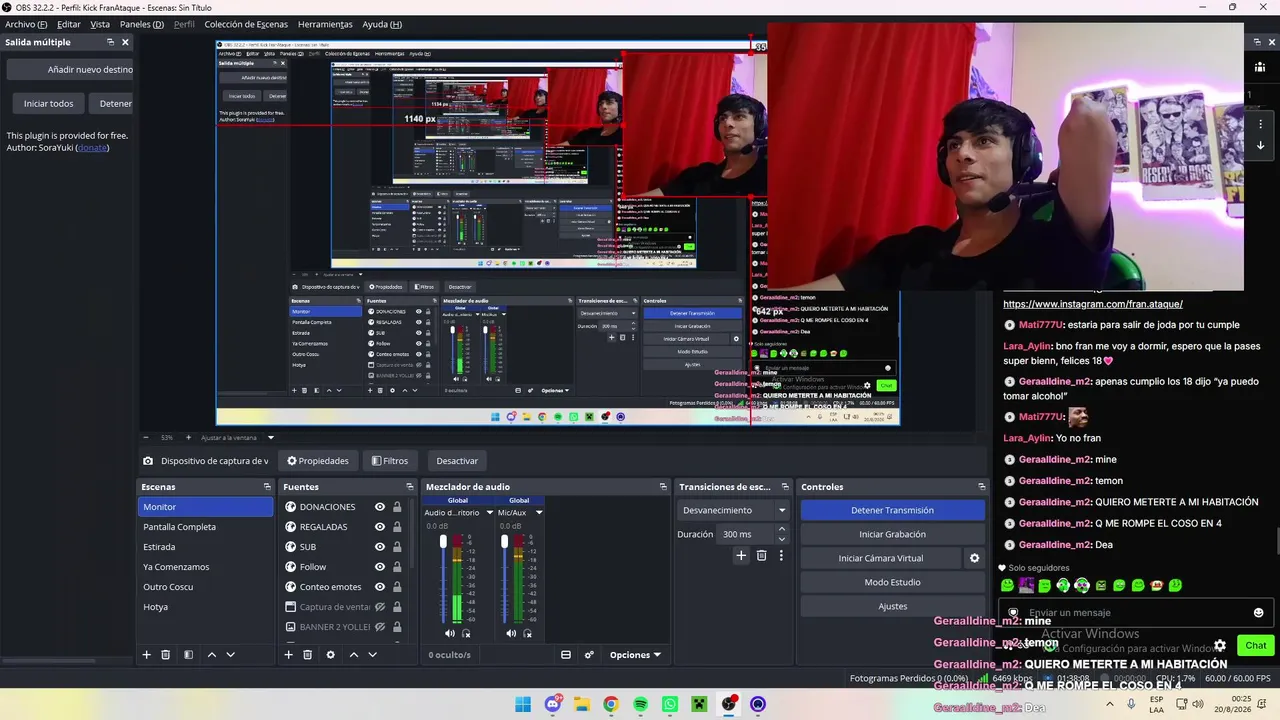Click Añadir nuevo destino button
1280x720 pixels.
click(69, 70)
